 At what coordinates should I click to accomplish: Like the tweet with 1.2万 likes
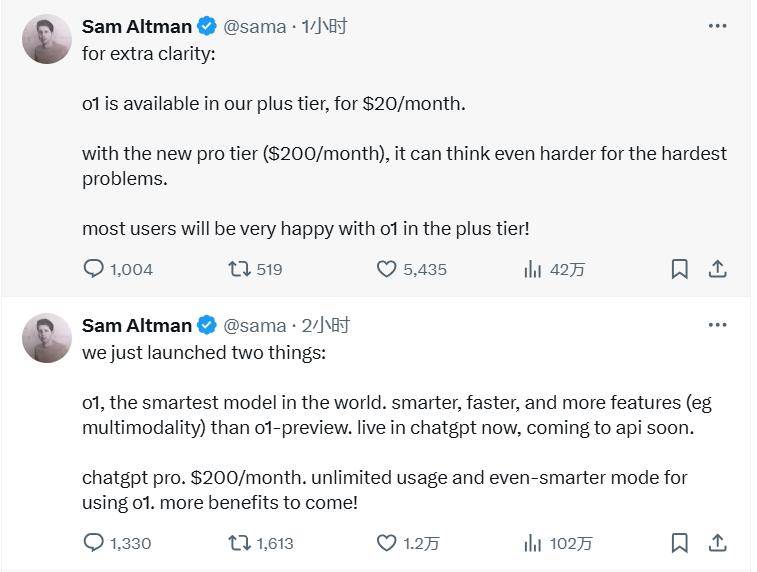(x=387, y=543)
